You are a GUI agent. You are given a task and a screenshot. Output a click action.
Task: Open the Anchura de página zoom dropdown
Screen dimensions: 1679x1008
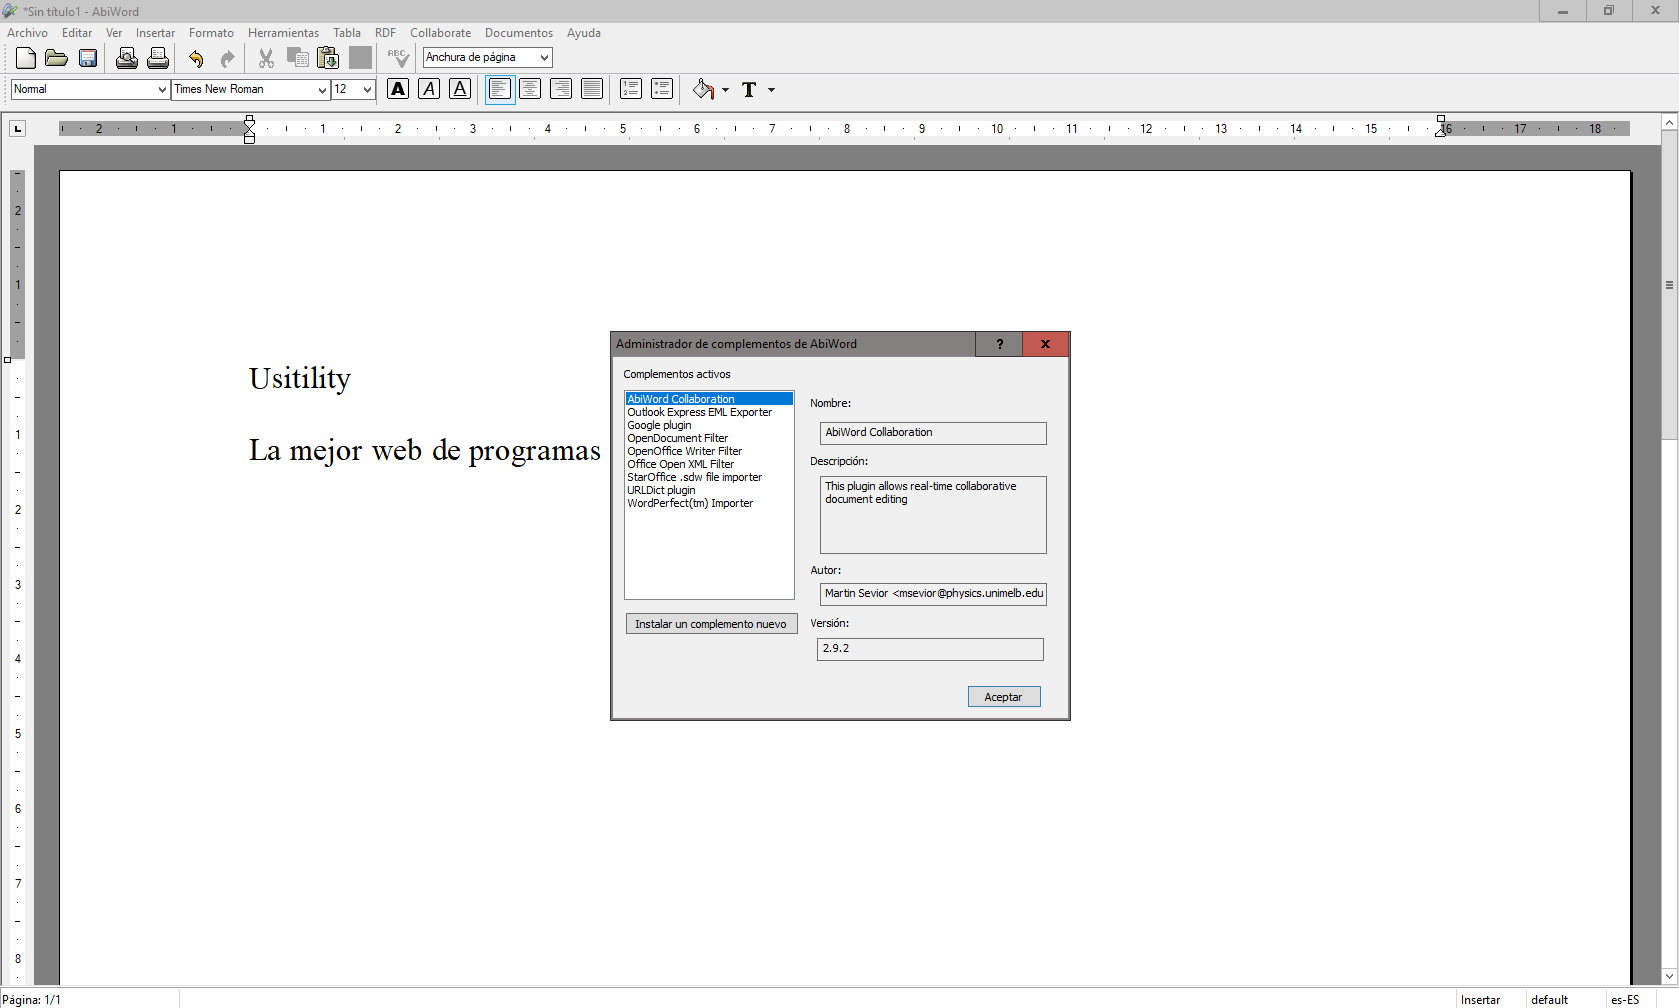[x=544, y=58]
